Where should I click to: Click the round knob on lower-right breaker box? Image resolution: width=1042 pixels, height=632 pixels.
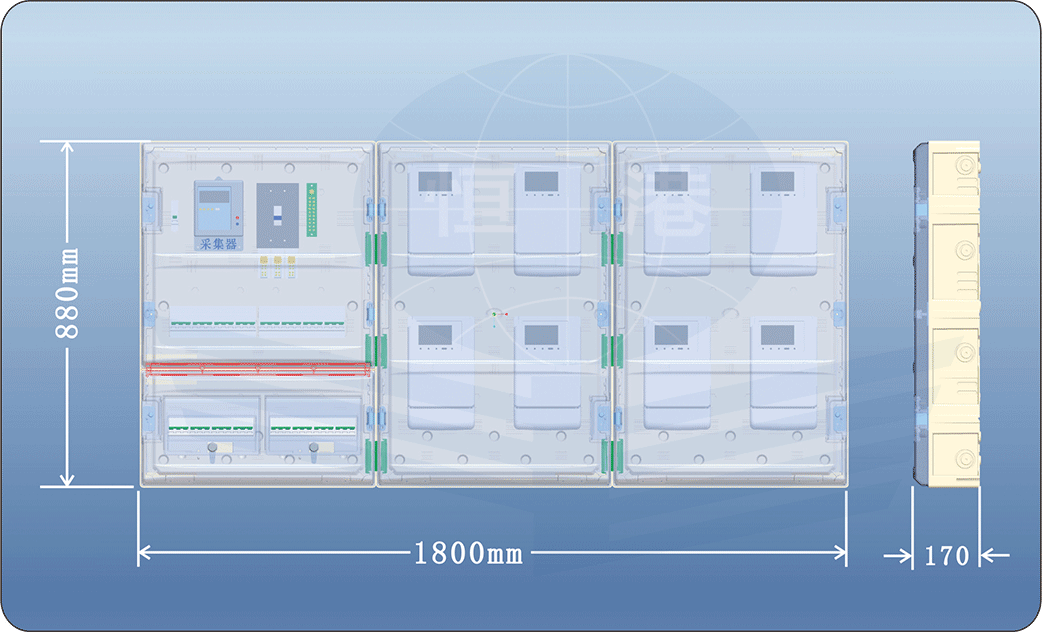point(316,448)
